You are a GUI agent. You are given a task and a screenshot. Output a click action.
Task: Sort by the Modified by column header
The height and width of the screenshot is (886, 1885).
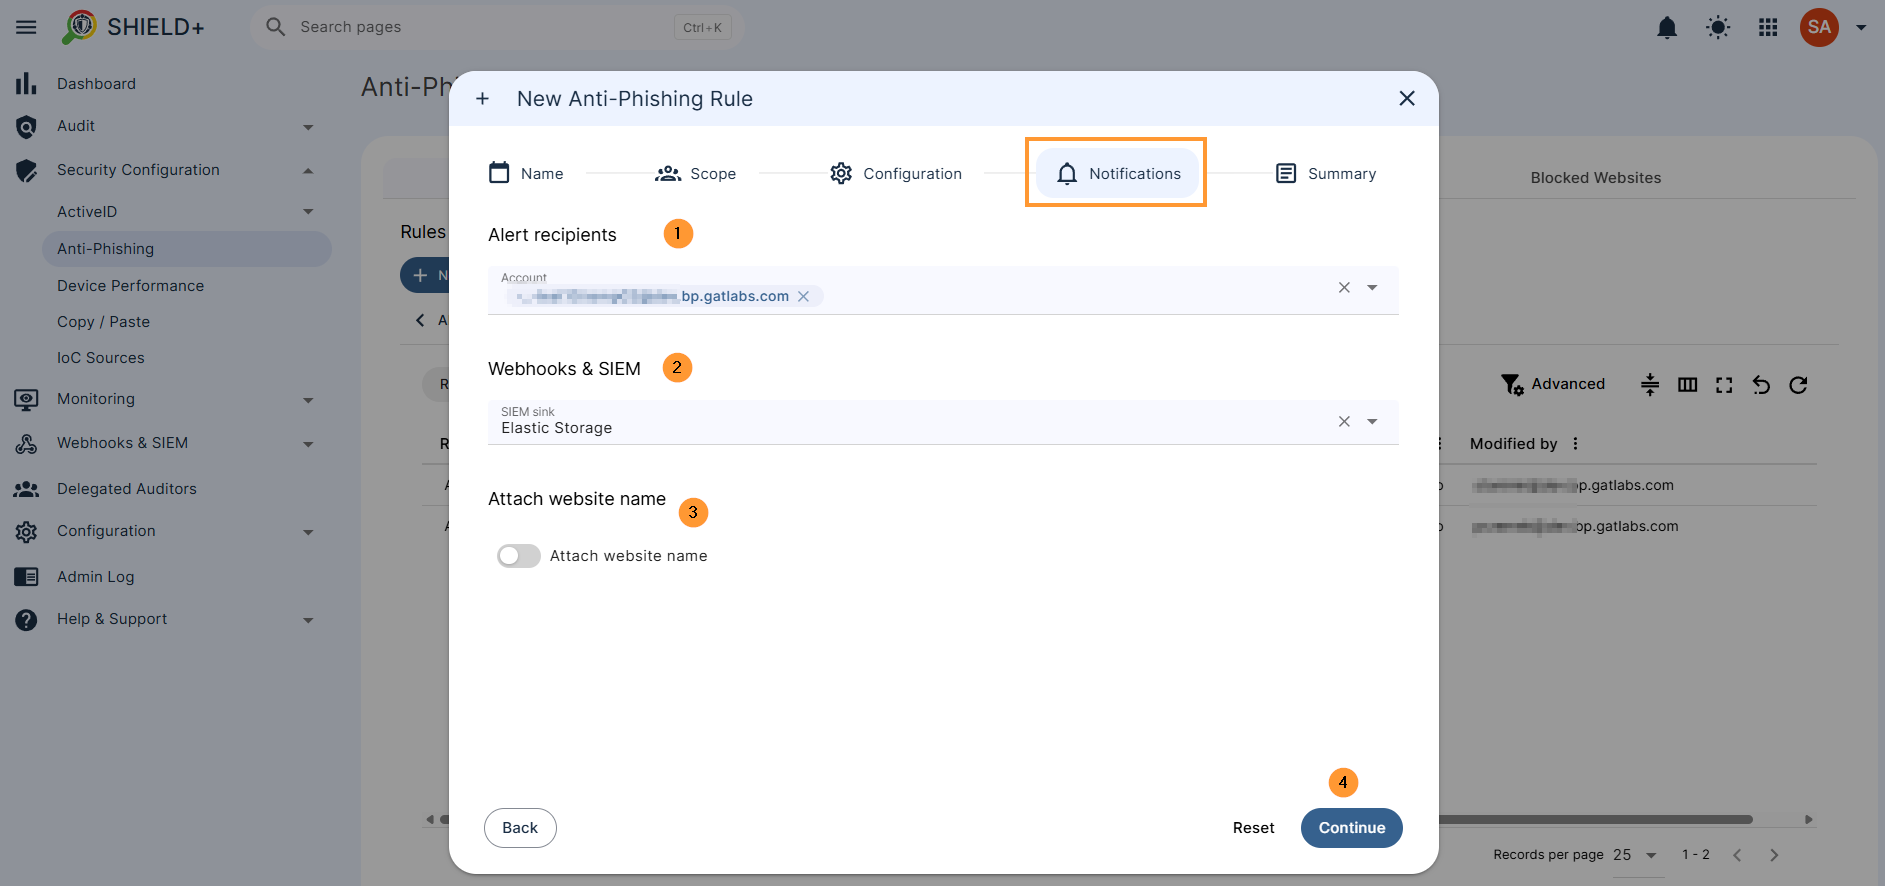1513,444
